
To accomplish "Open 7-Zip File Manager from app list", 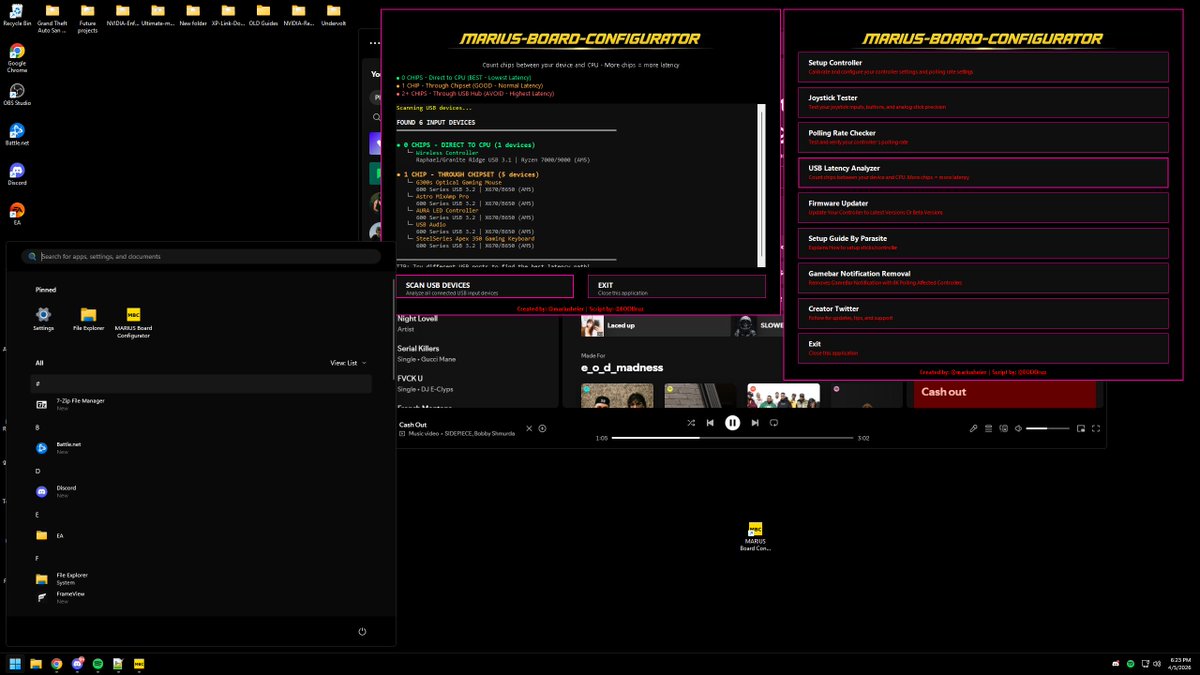I will [200, 404].
